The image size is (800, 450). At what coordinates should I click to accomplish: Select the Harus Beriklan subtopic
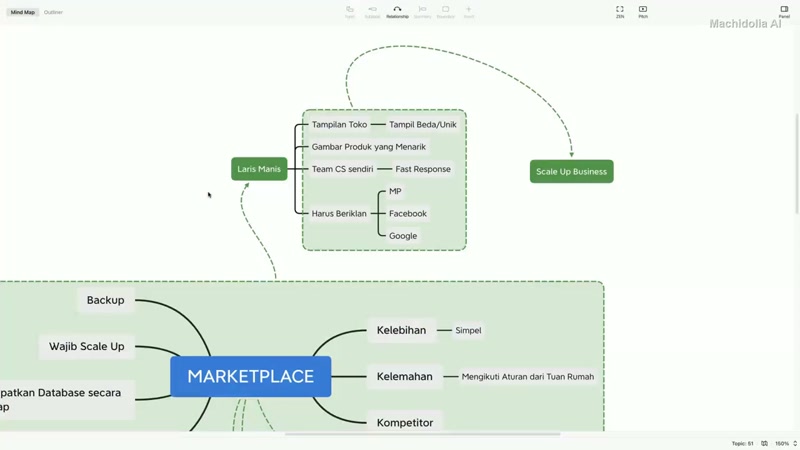click(339, 214)
